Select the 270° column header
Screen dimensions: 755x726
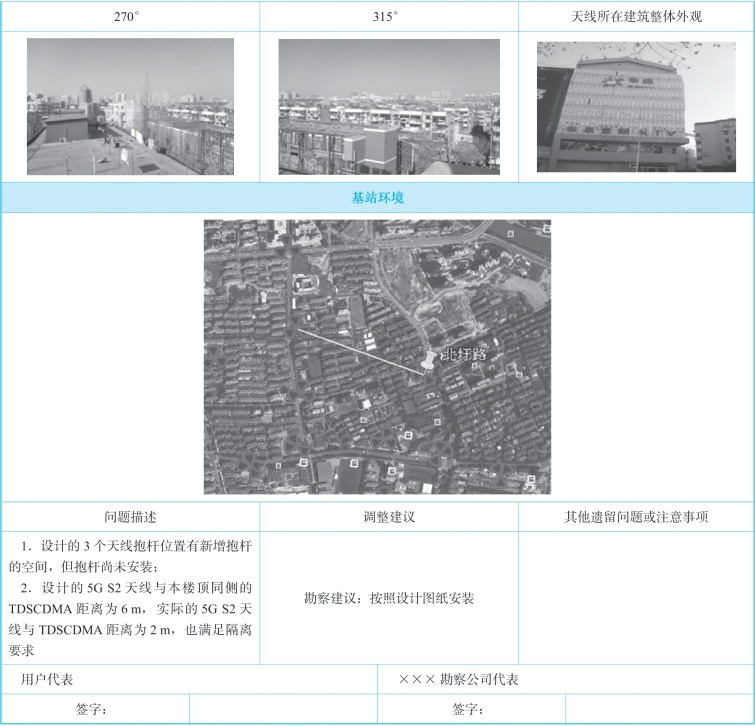[130, 17]
